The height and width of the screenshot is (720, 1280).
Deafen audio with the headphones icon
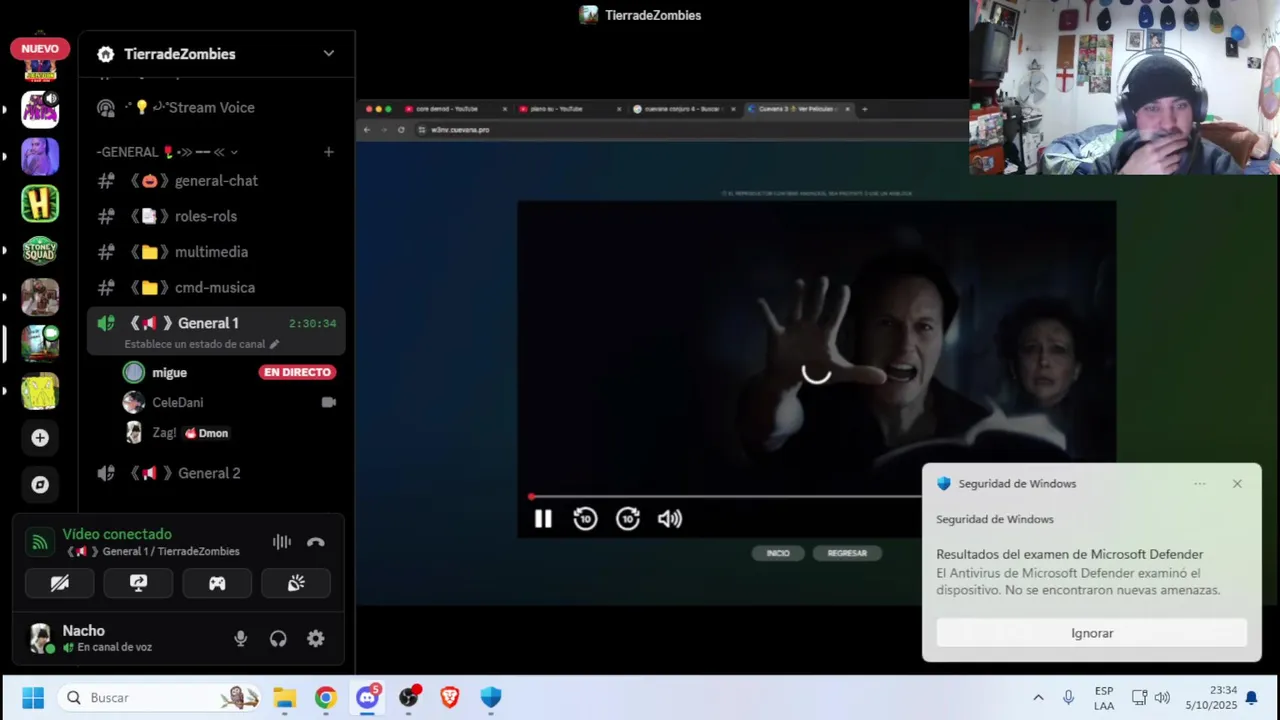click(278, 638)
